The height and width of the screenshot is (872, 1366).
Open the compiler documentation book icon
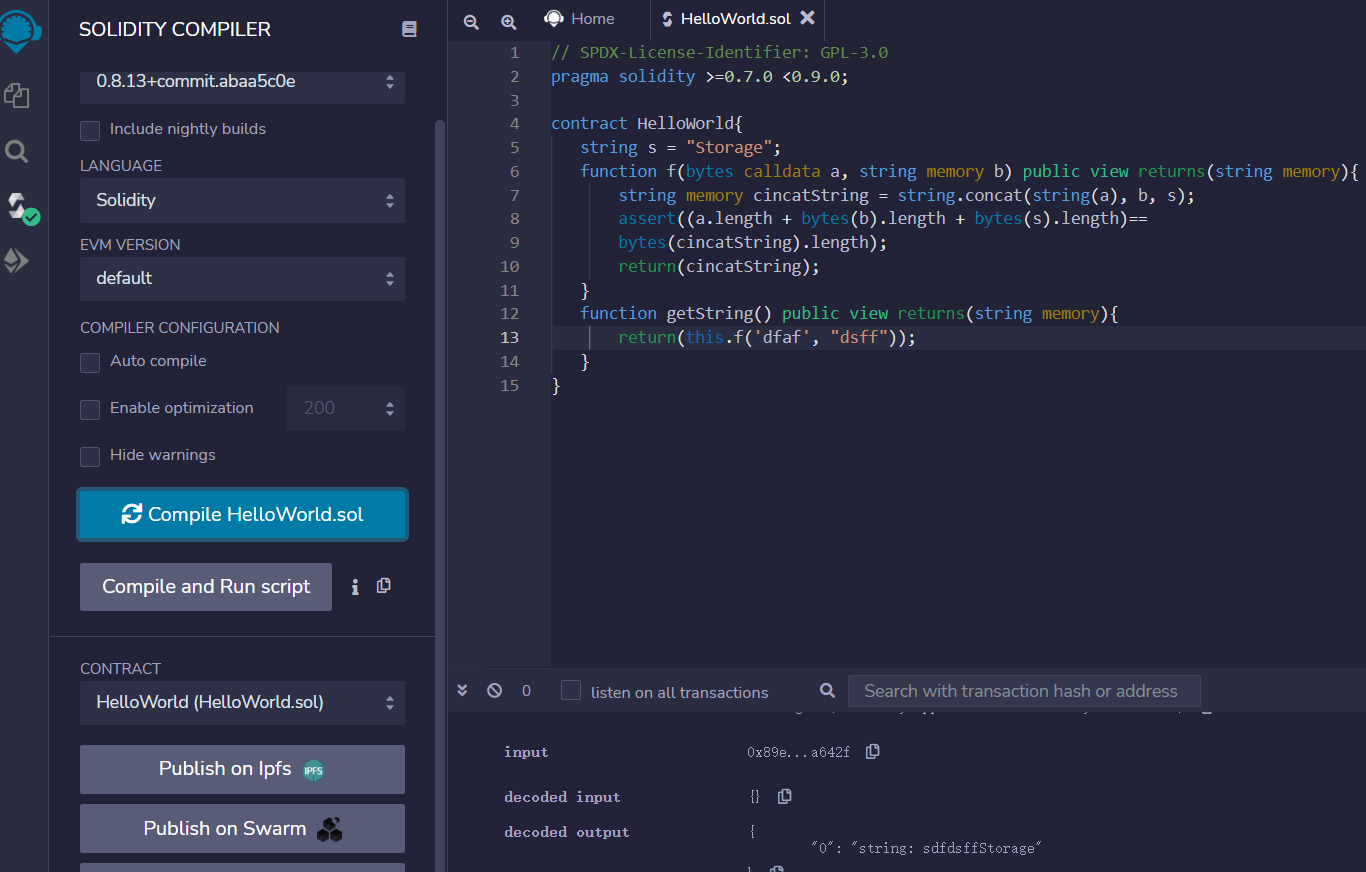click(x=409, y=29)
